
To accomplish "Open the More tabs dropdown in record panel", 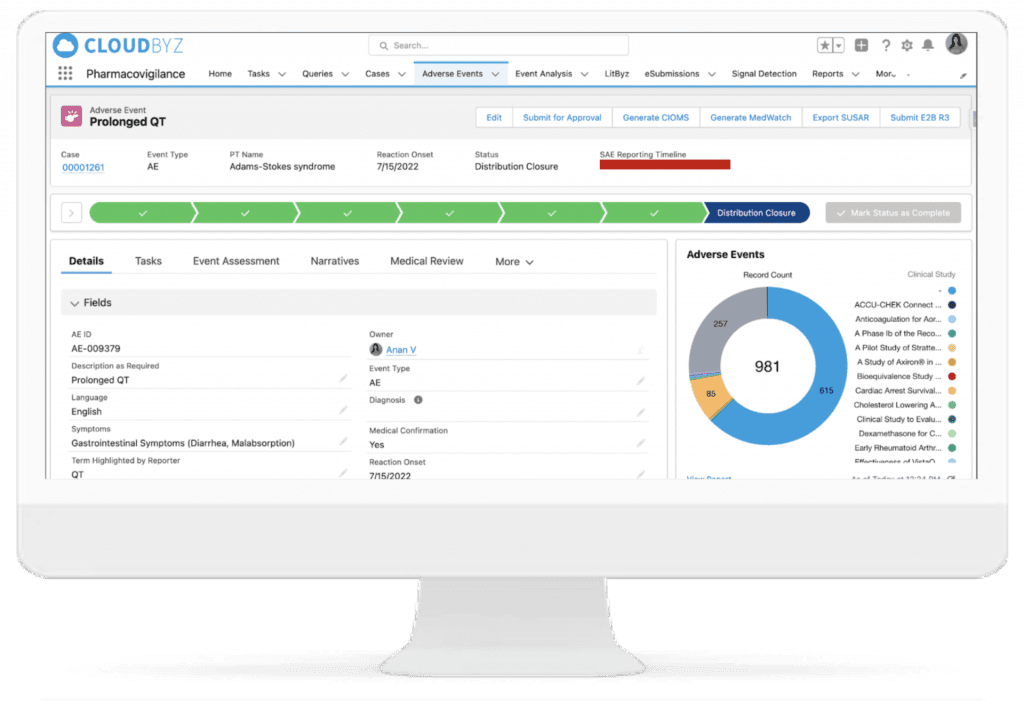I will [x=514, y=262].
